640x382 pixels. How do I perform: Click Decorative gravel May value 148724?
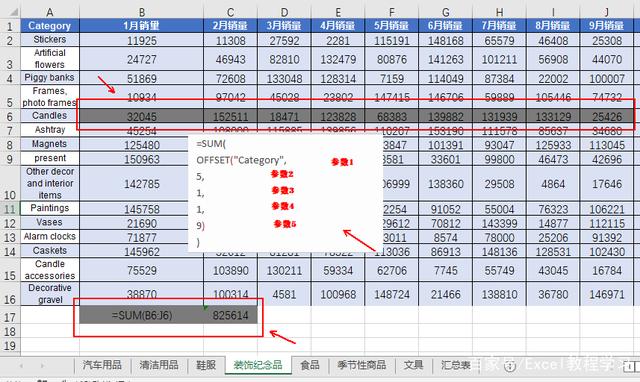tap(392, 294)
